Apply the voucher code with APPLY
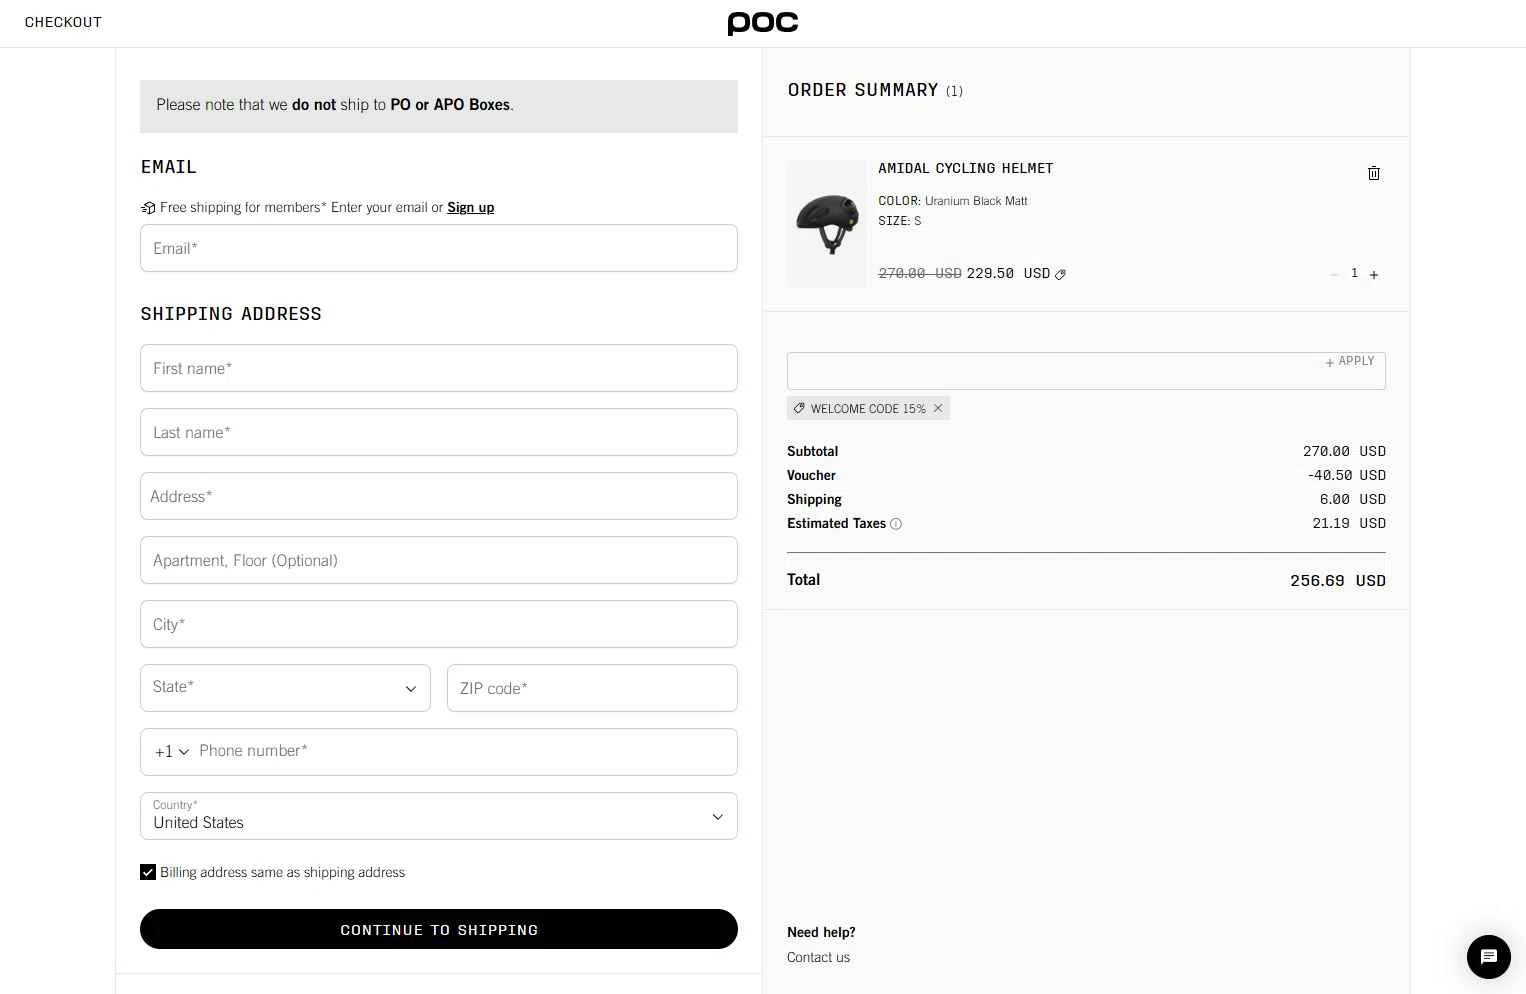Image resolution: width=1526 pixels, height=994 pixels. 1350,361
